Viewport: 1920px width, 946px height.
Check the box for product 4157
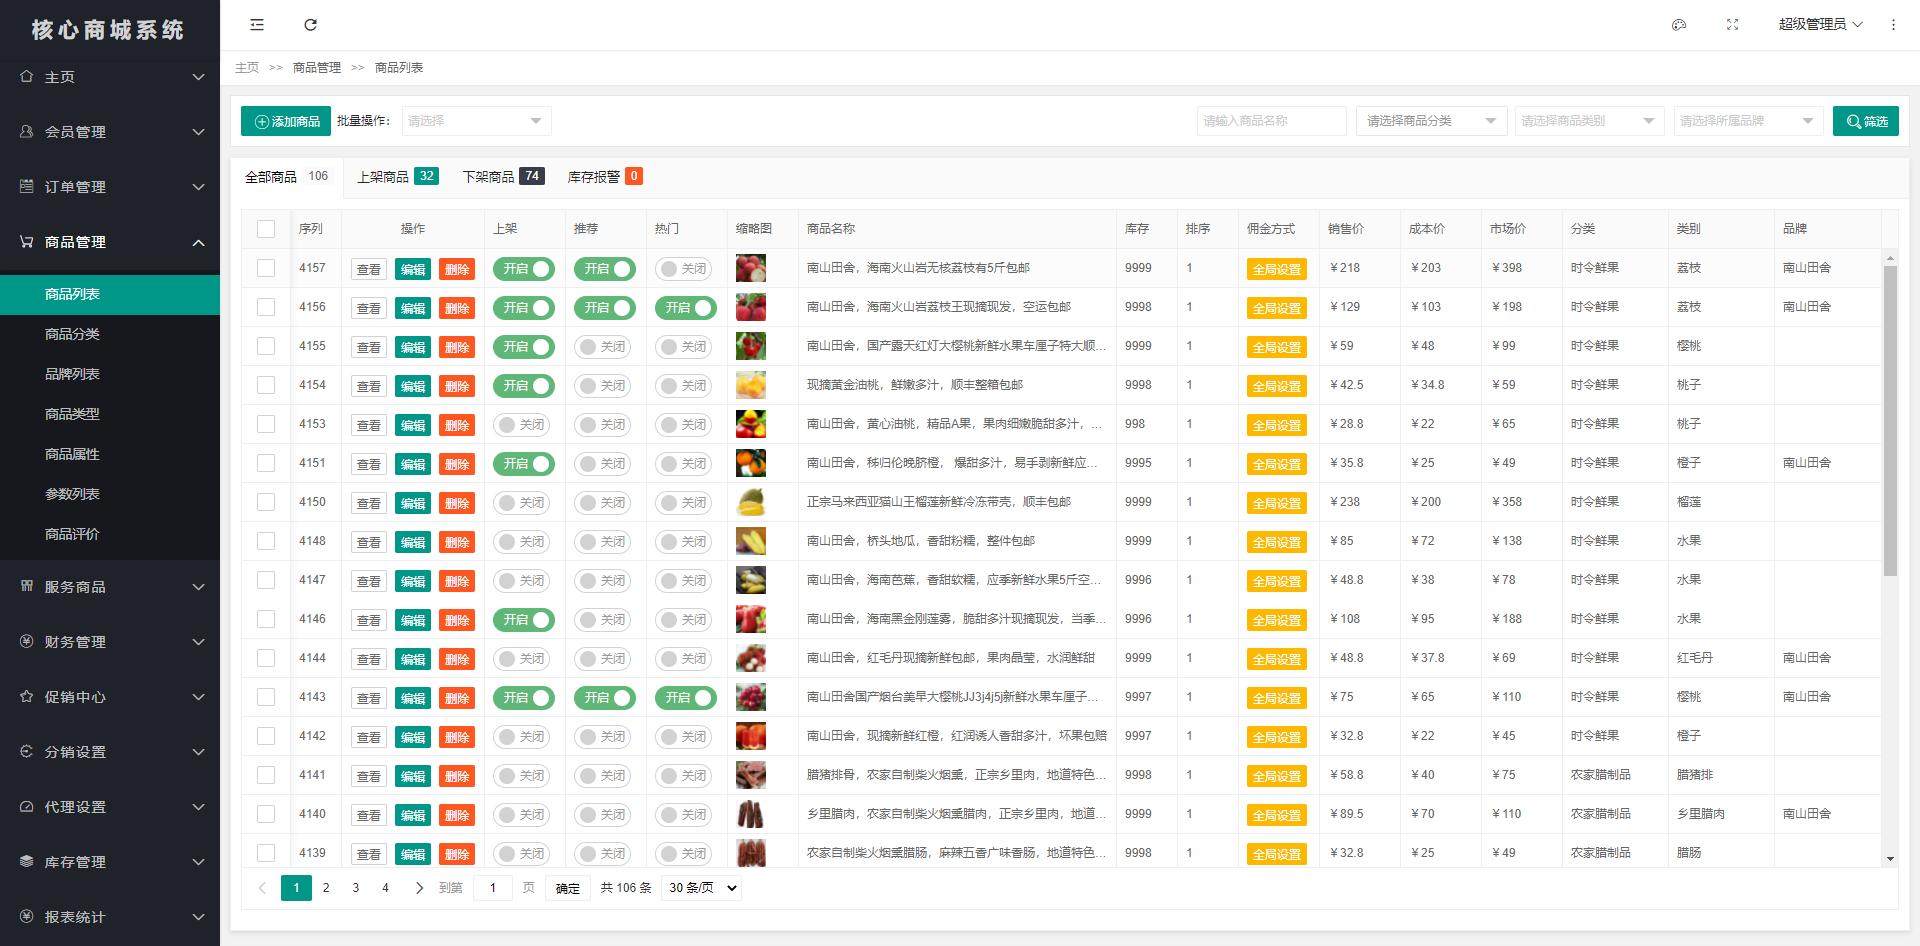[x=266, y=268]
